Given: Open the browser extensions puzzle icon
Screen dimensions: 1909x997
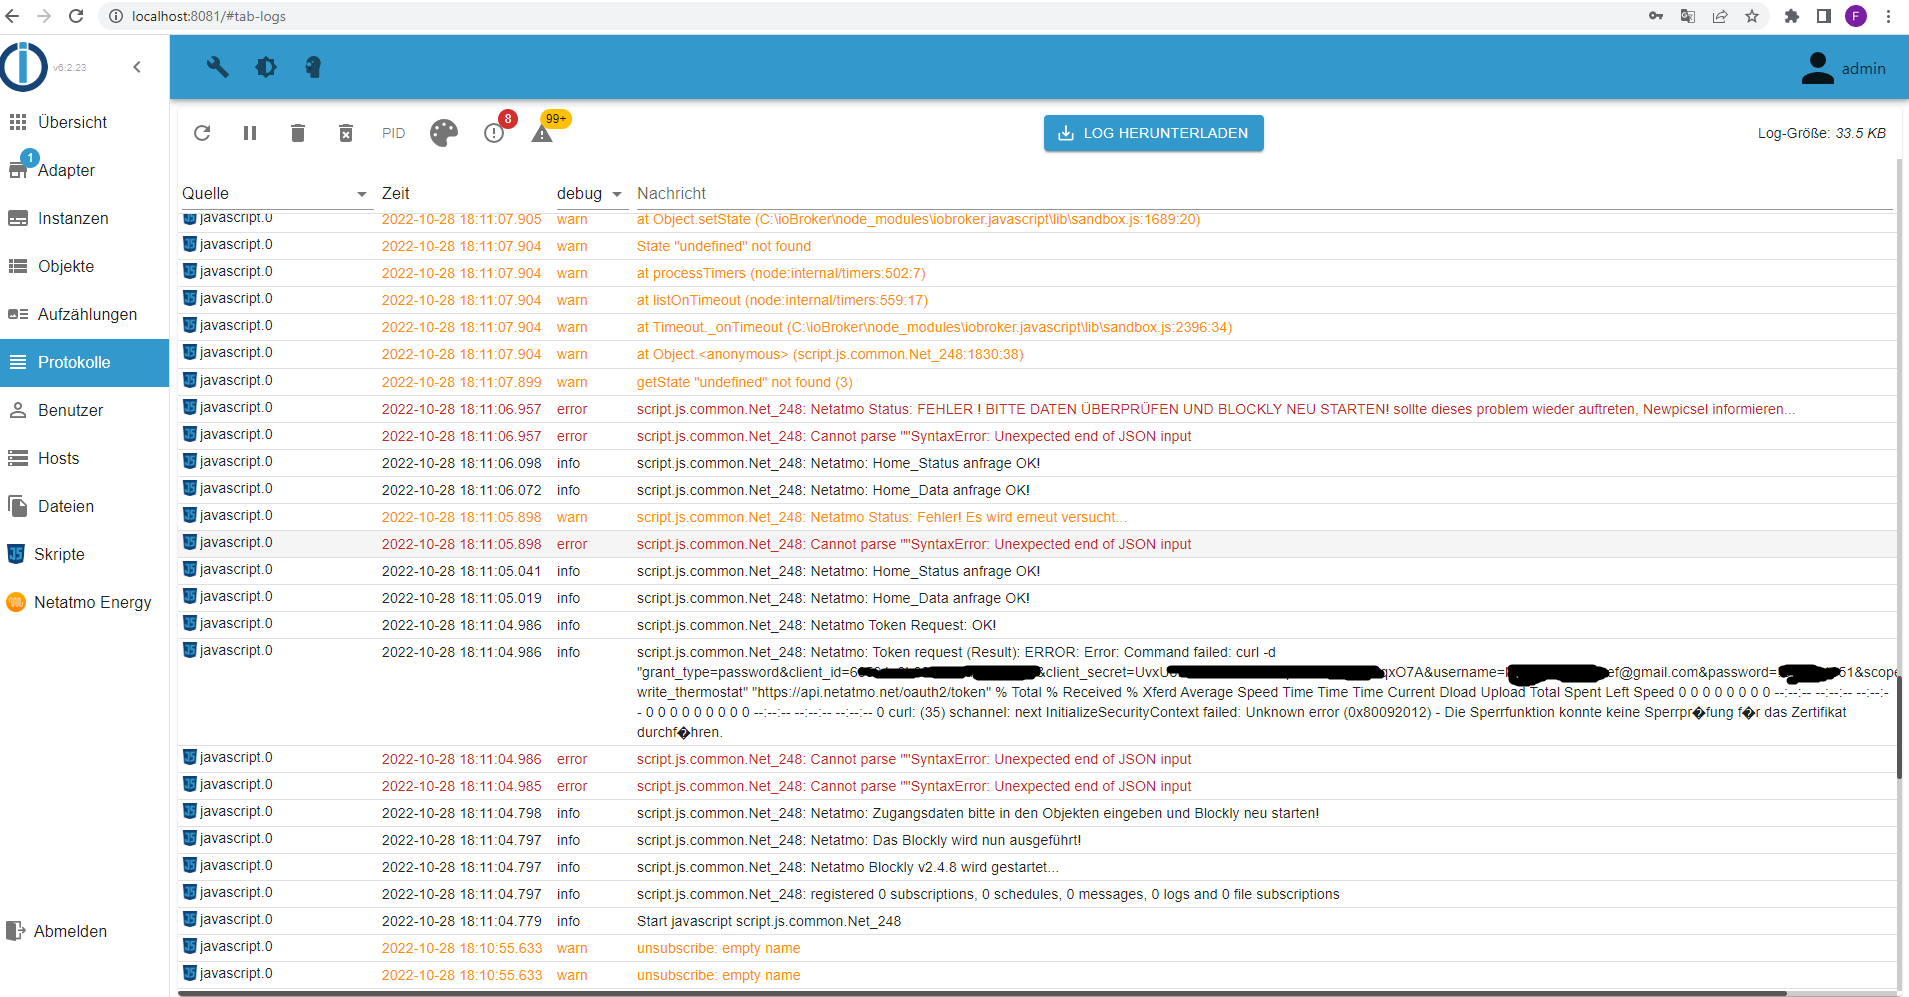Looking at the screenshot, I should 1792,16.
